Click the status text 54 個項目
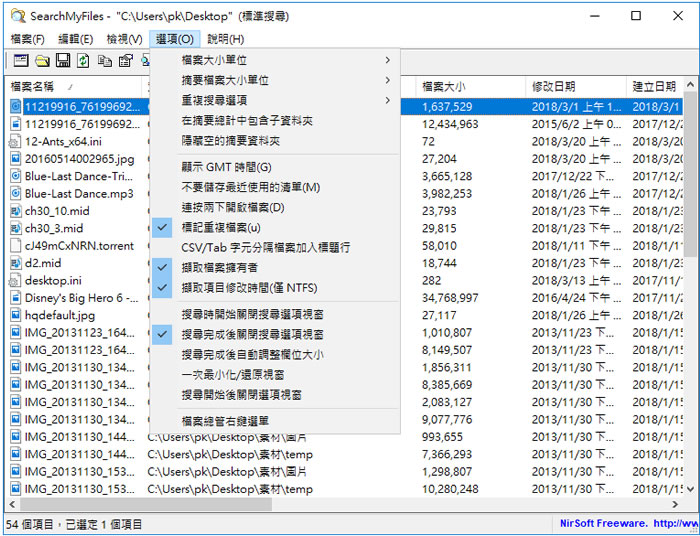Viewport: 700px width, 536px height. coord(30,524)
